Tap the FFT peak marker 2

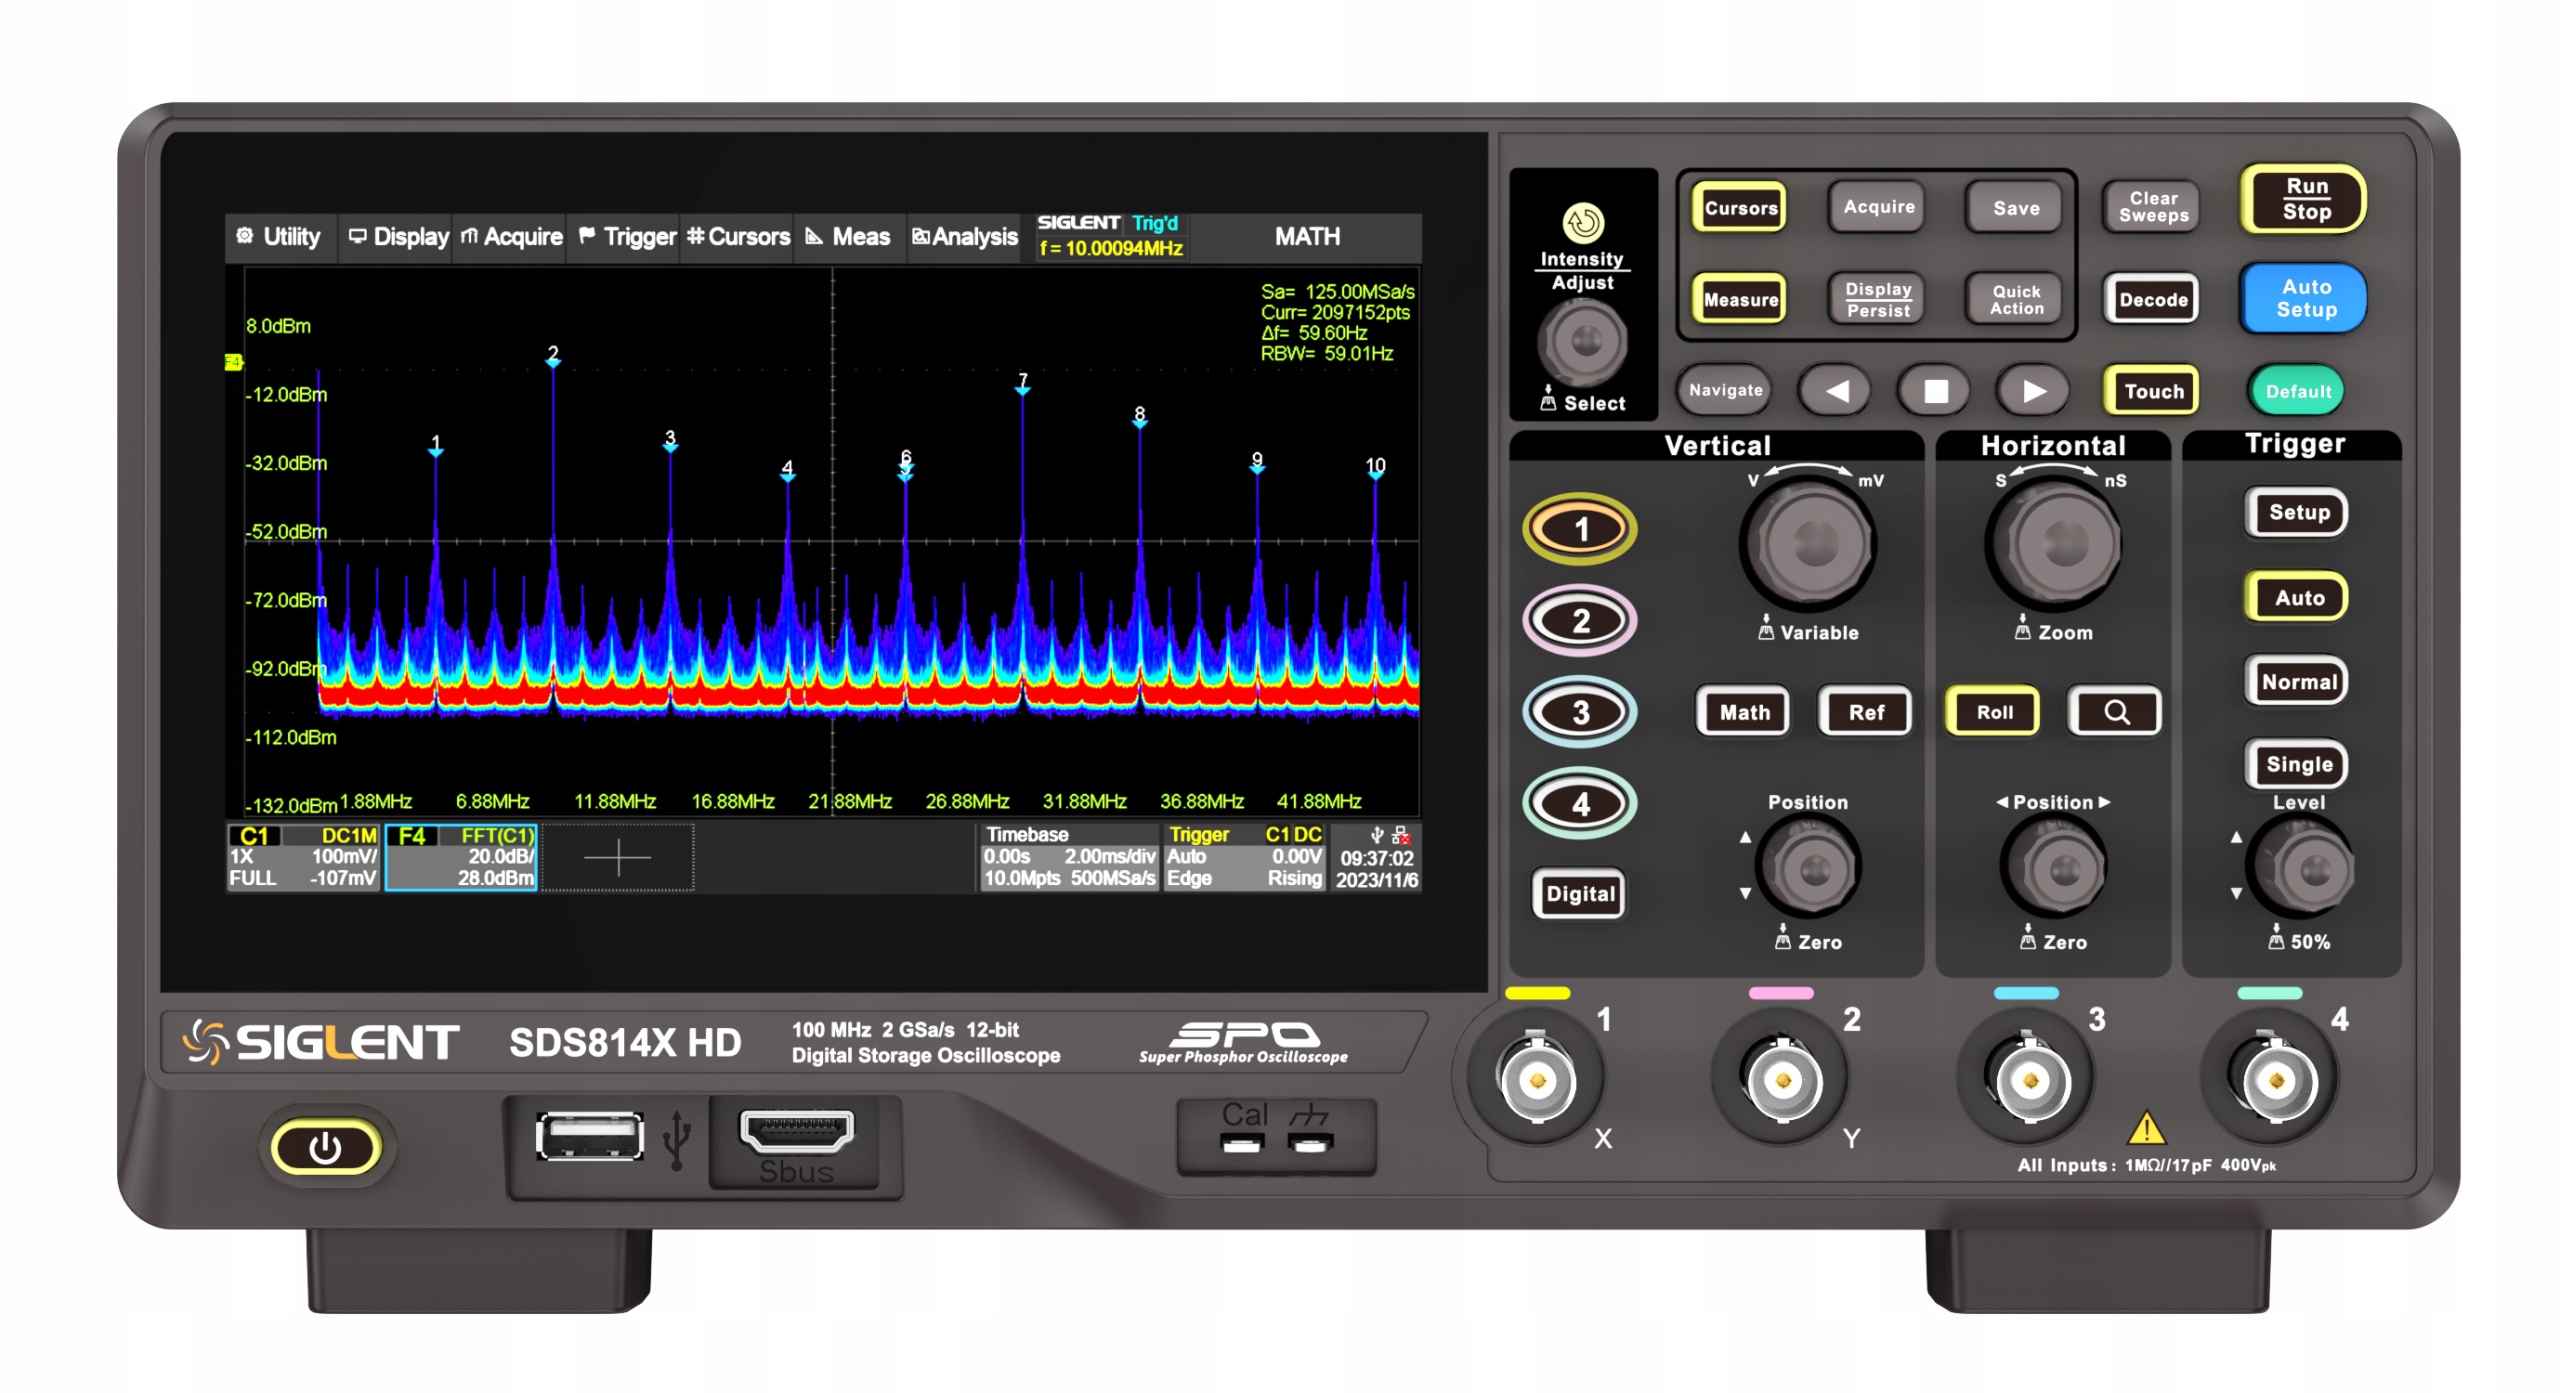tap(553, 361)
